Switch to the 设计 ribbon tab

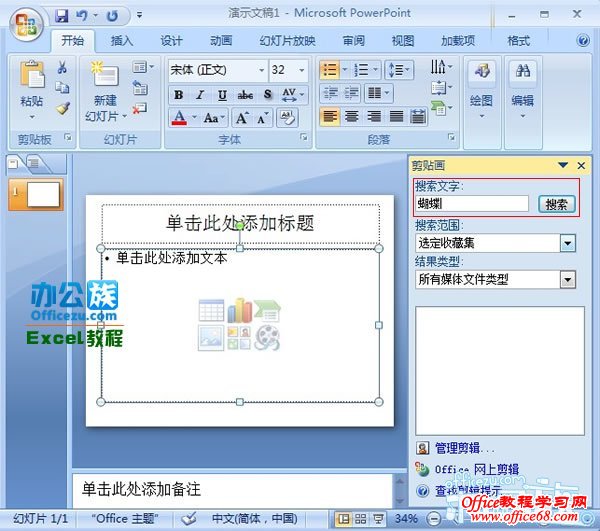click(x=171, y=40)
